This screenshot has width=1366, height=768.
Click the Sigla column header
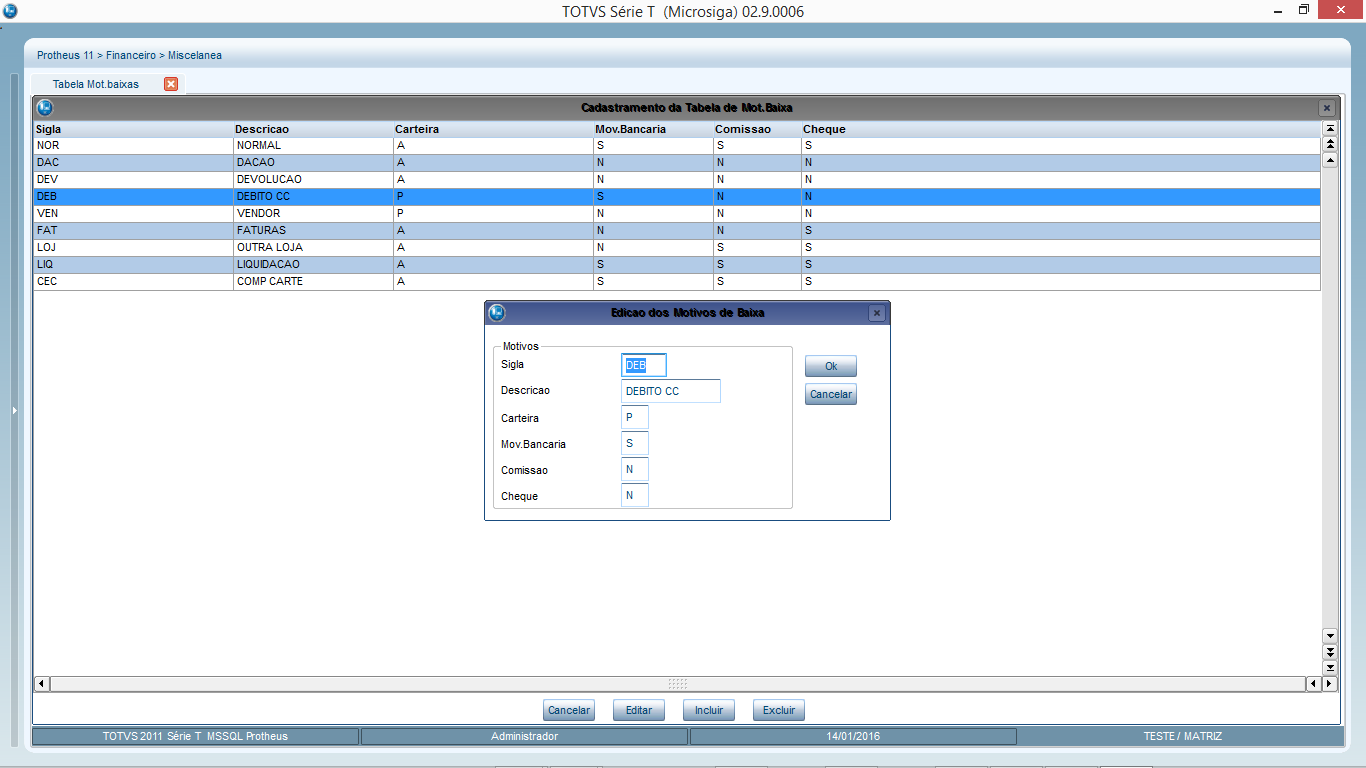[133, 129]
